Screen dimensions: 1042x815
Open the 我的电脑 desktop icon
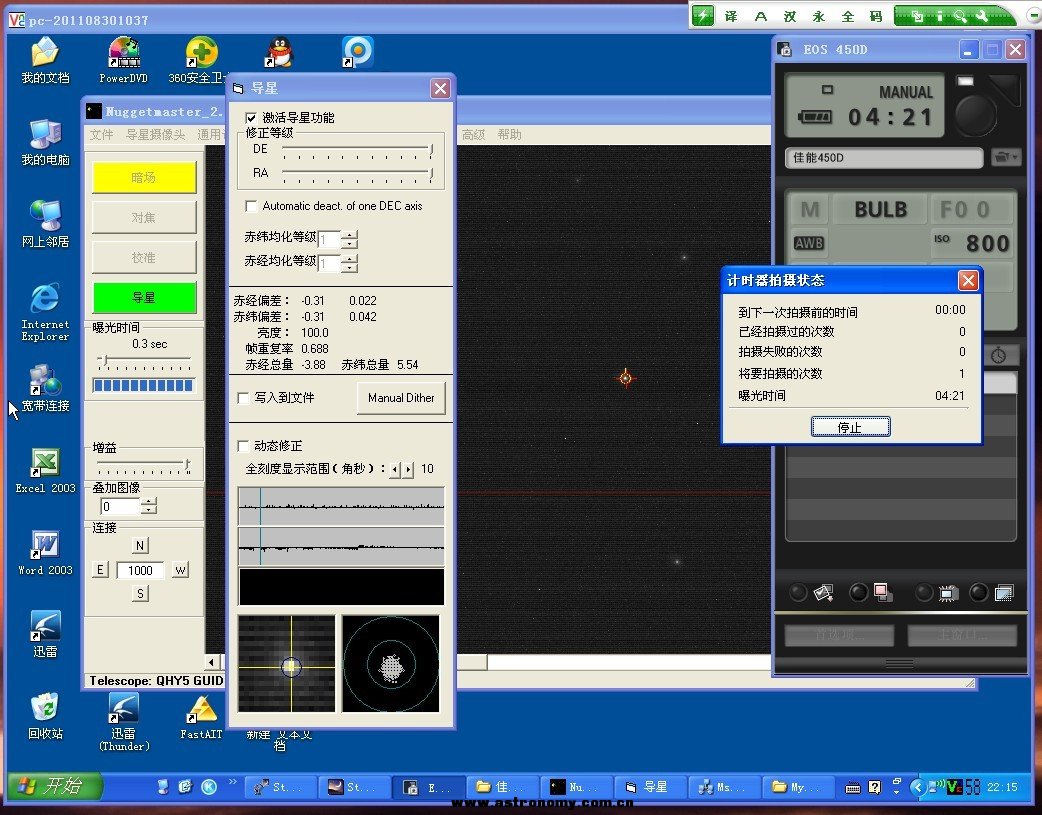pos(45,142)
